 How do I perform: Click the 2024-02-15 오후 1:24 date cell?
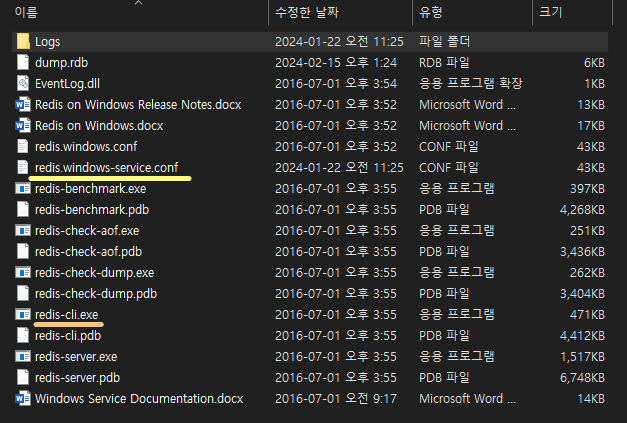(x=336, y=63)
